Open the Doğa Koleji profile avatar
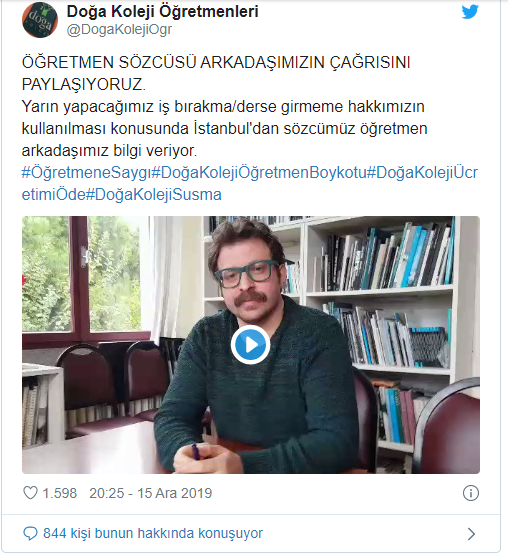Viewport: 508px width, 554px height. [x=40, y=19]
